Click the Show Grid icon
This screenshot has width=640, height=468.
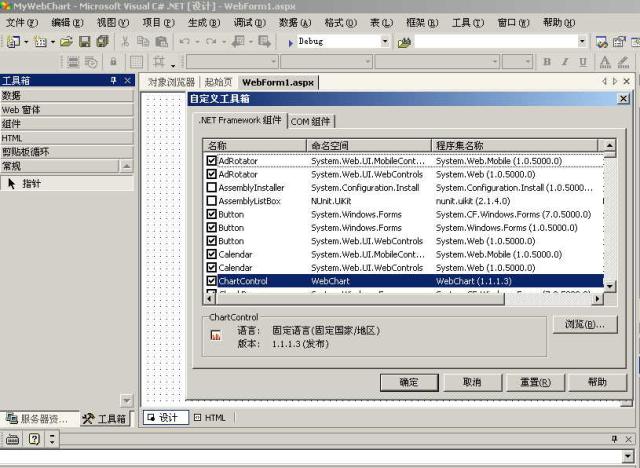pyautogui.click(x=136, y=62)
